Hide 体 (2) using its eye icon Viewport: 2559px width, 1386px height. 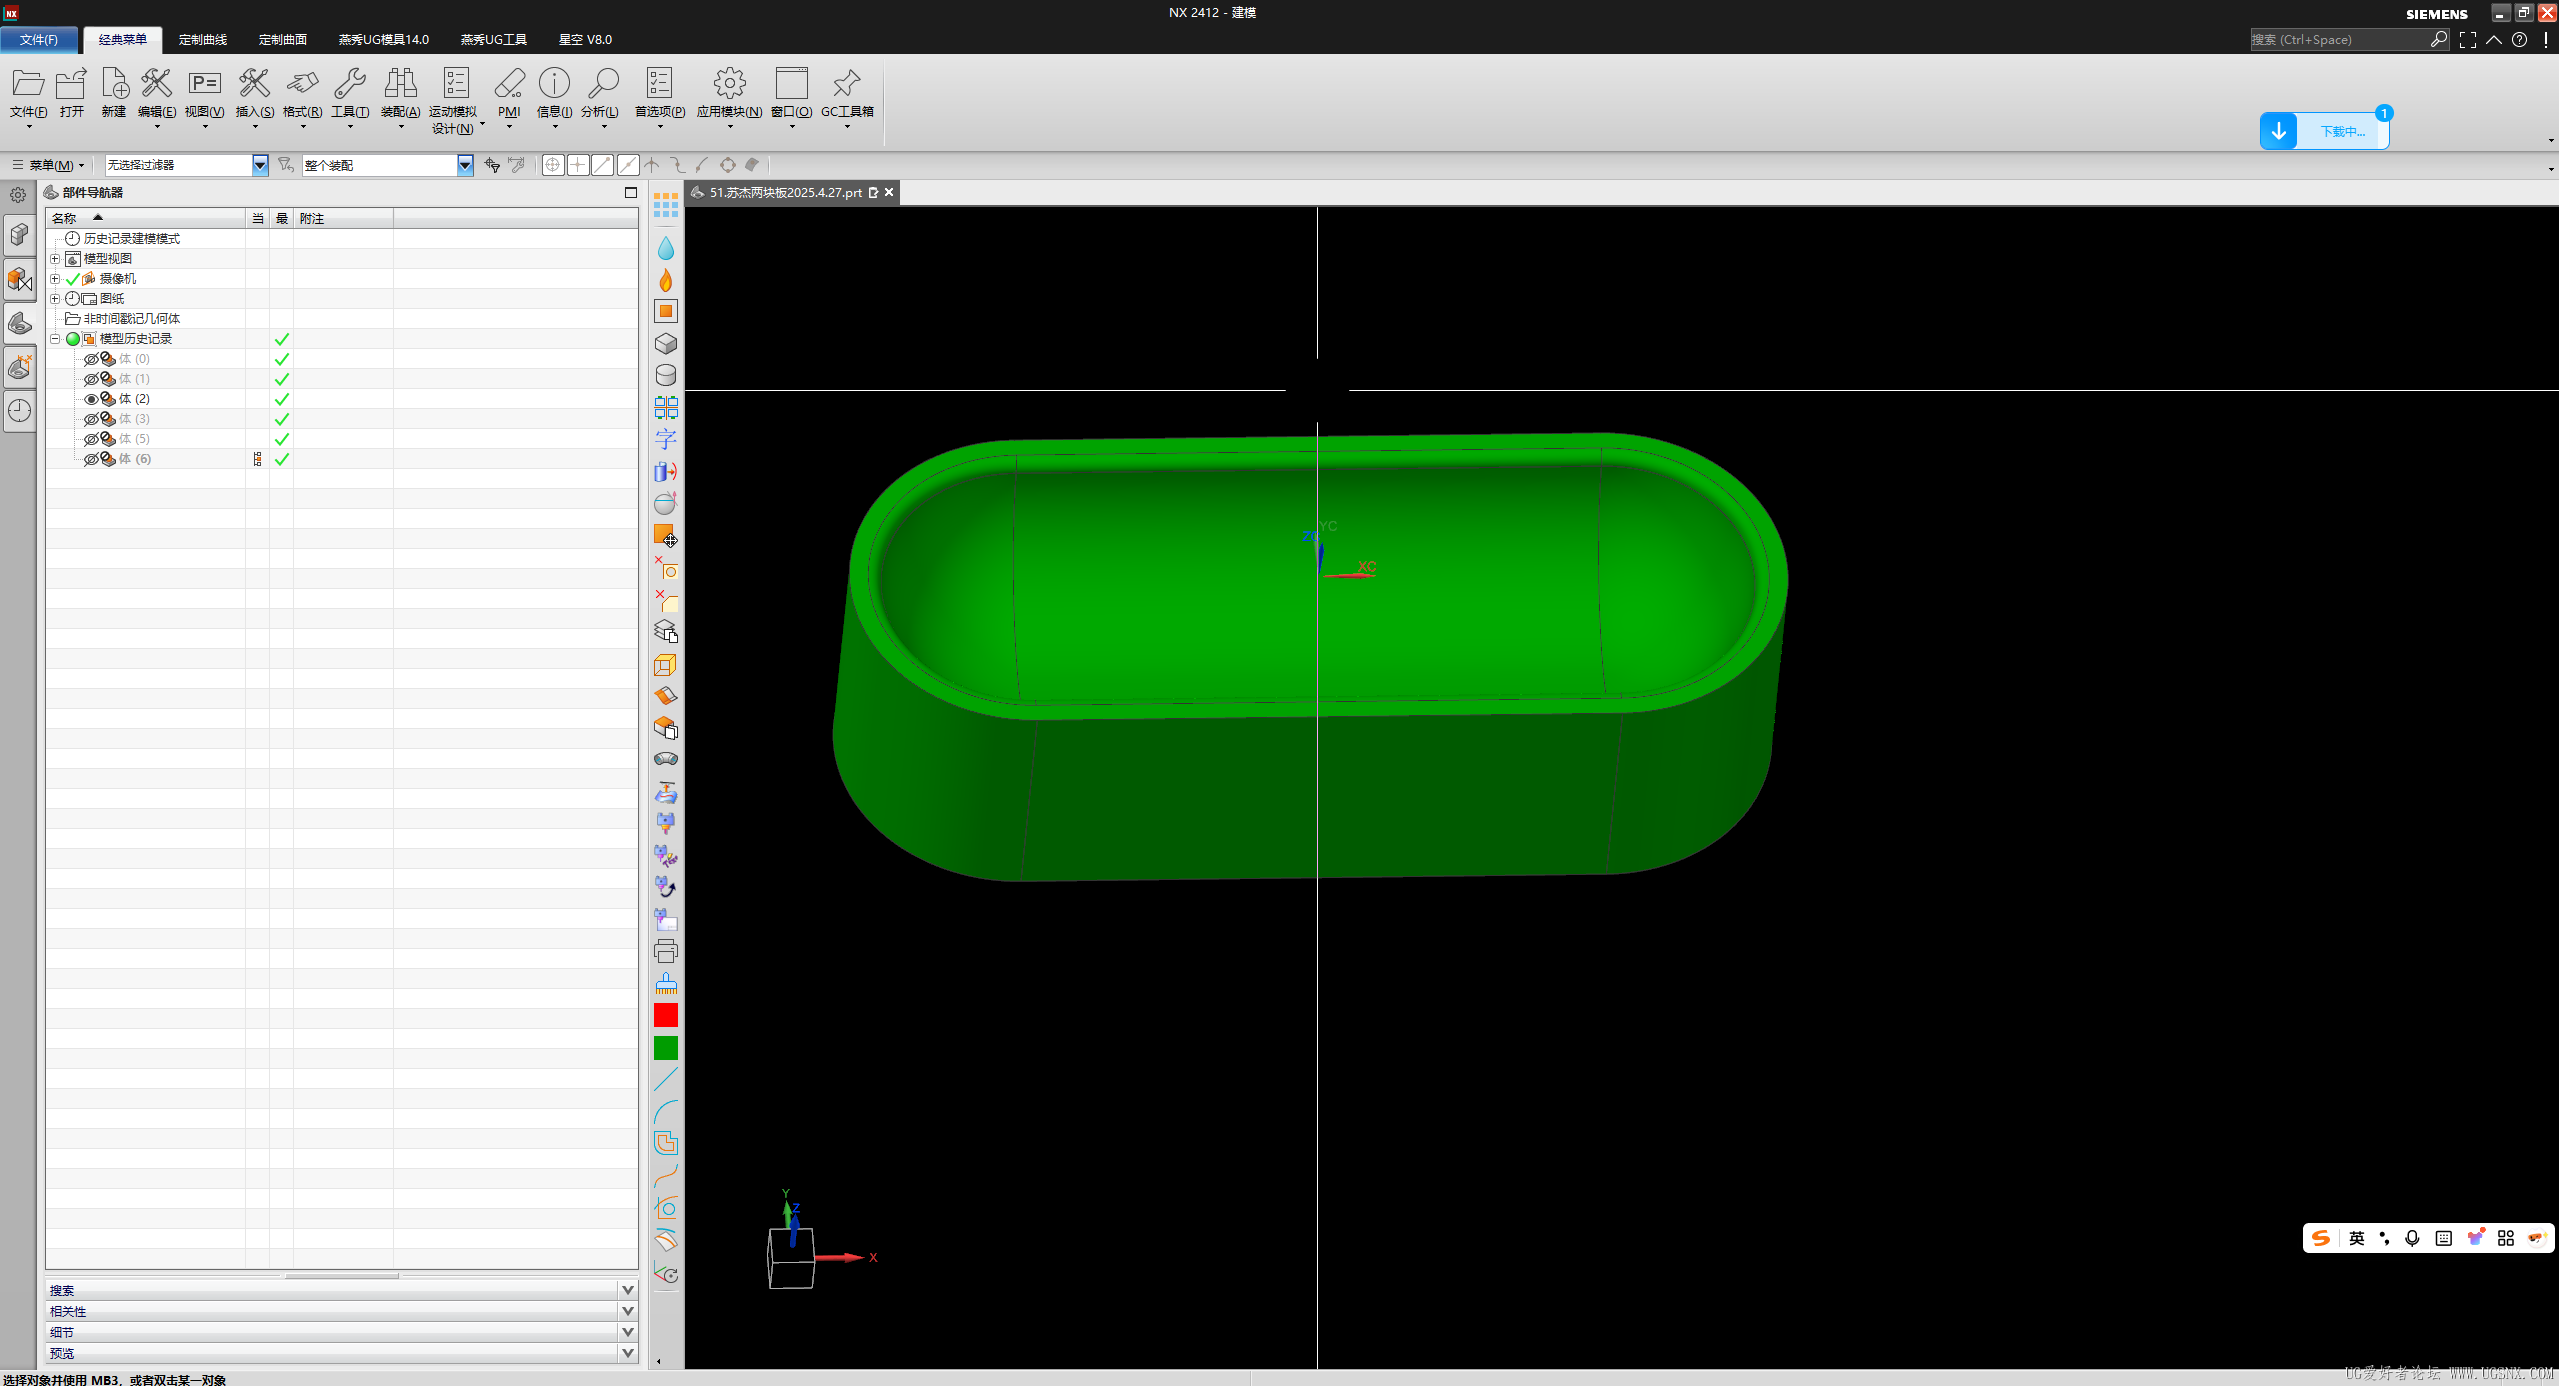(91, 399)
